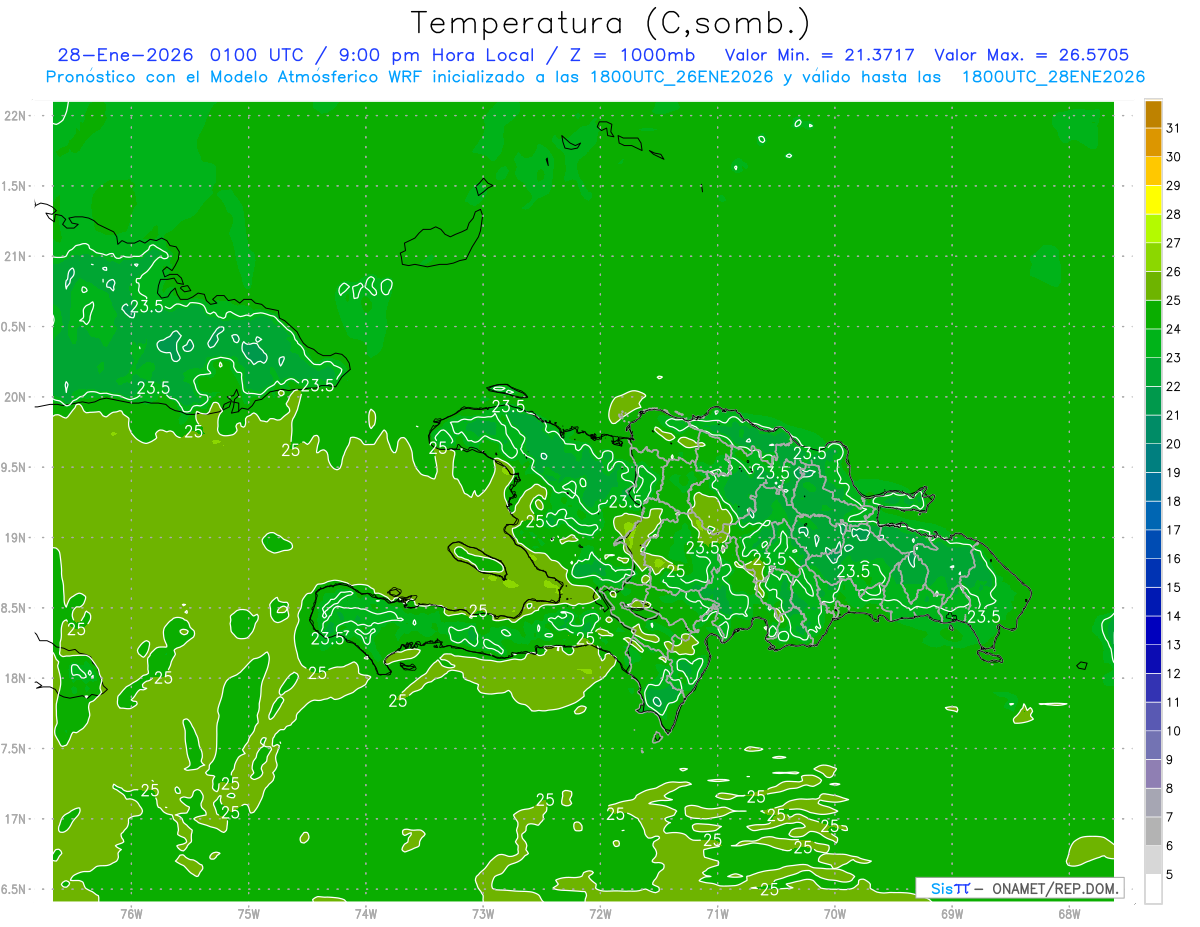This screenshot has width=1200, height=927.
Task: Click the title 'Temperatura (C,somb.)'
Action: click(x=609, y=24)
